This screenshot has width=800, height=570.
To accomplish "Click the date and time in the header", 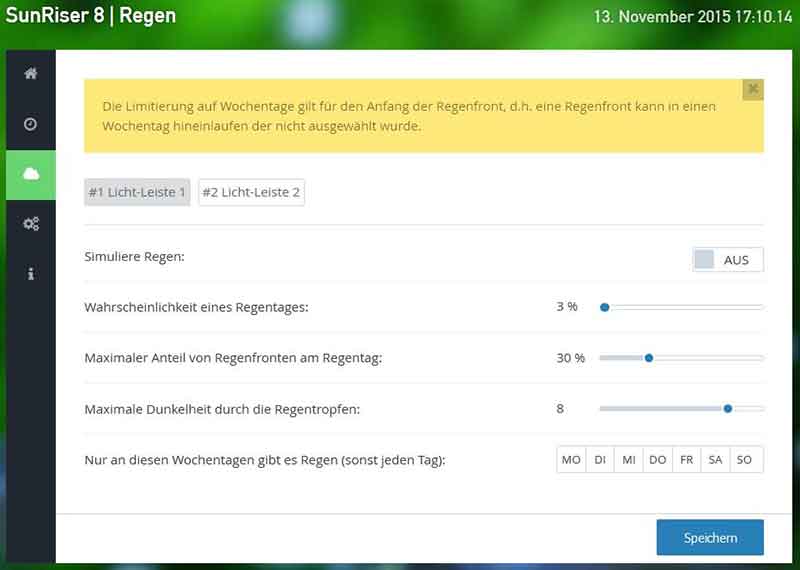I will tap(693, 16).
